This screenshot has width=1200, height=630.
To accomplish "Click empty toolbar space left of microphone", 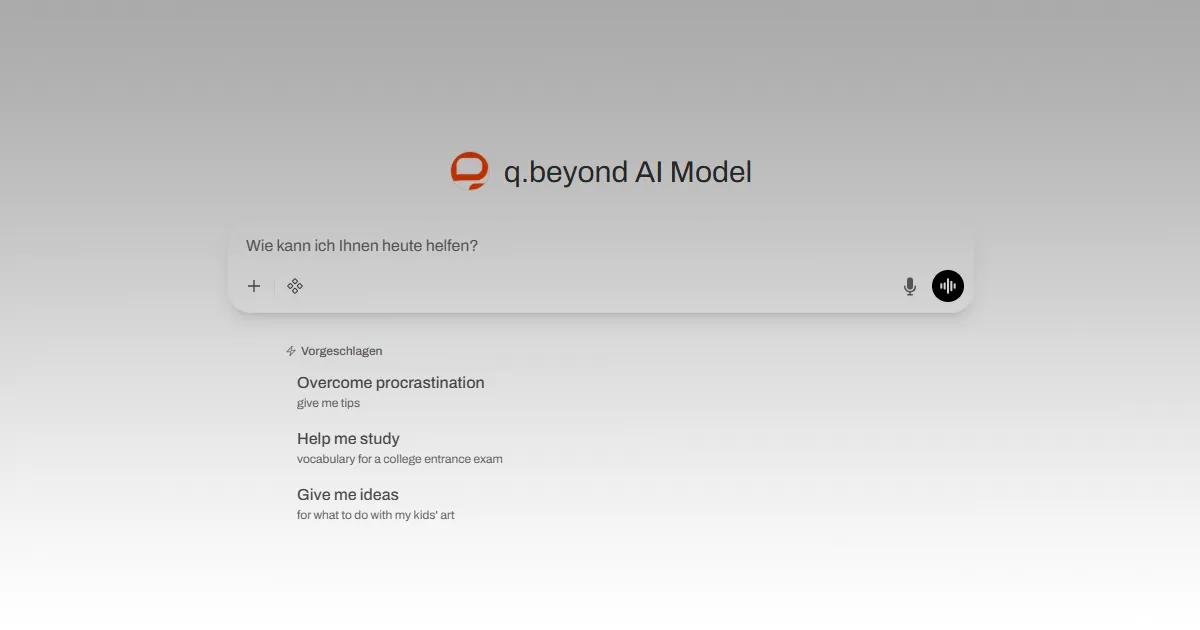I will click(600, 286).
